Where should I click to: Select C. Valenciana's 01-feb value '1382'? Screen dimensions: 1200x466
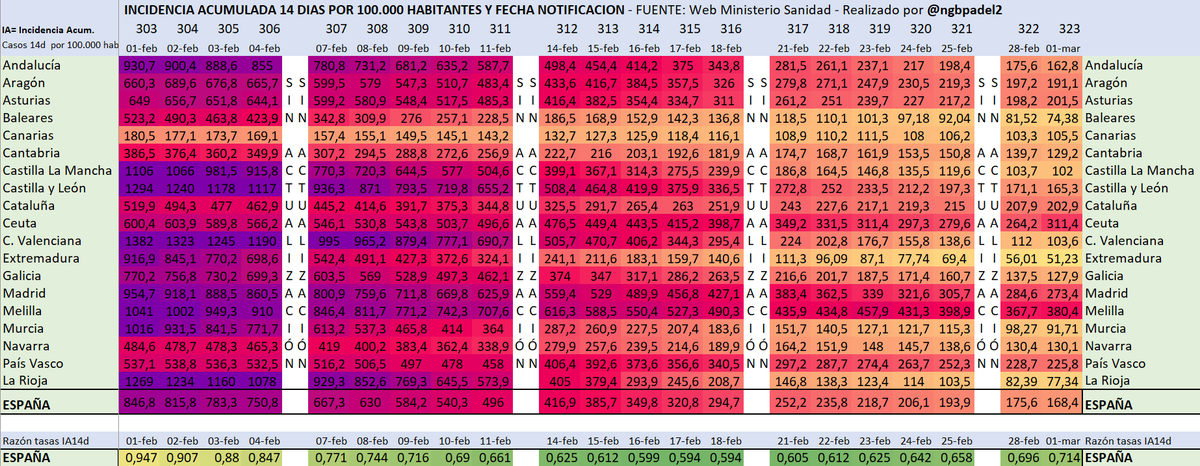[x=140, y=242]
